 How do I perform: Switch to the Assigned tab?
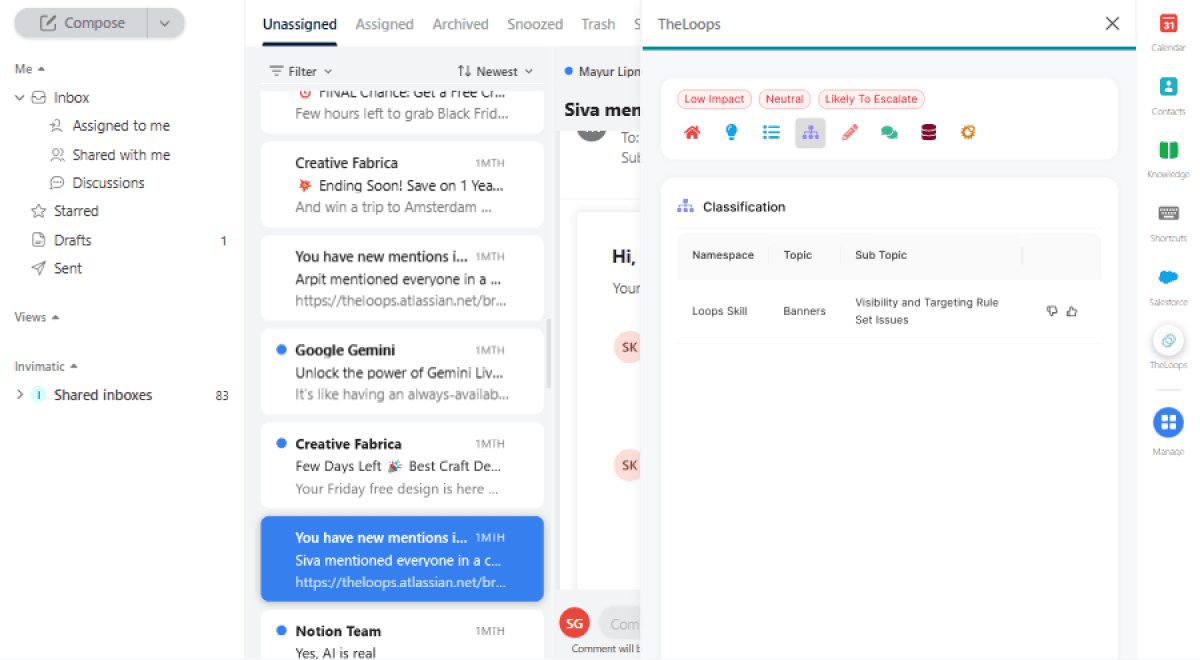[x=384, y=24]
